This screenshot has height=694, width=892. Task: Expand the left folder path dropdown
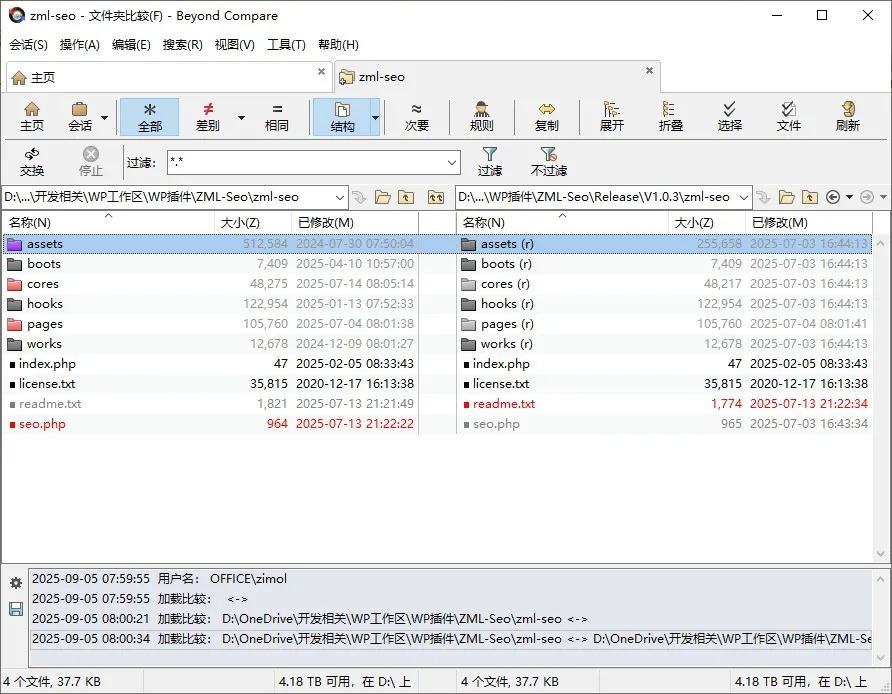(340, 197)
